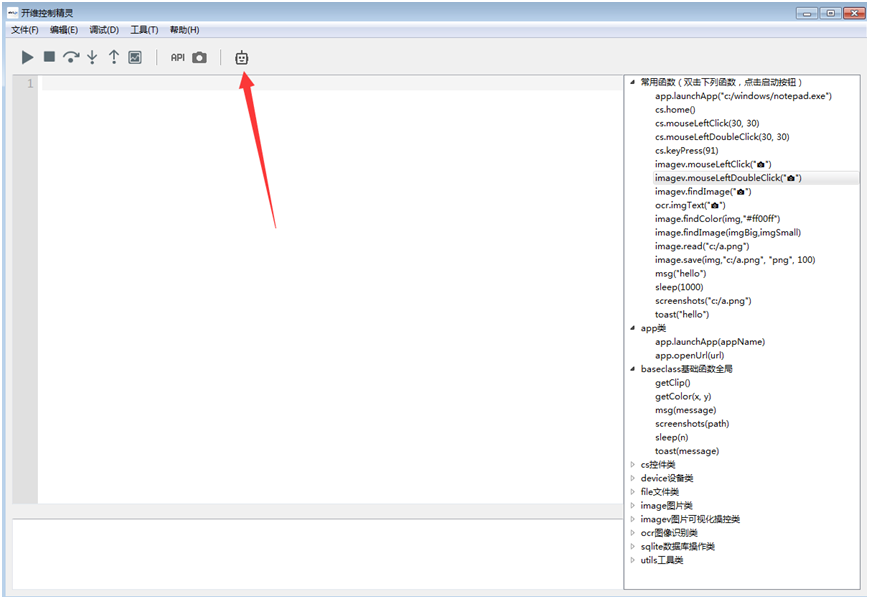
Task: Select app.launchApp(appName) under app类
Action: pos(710,342)
